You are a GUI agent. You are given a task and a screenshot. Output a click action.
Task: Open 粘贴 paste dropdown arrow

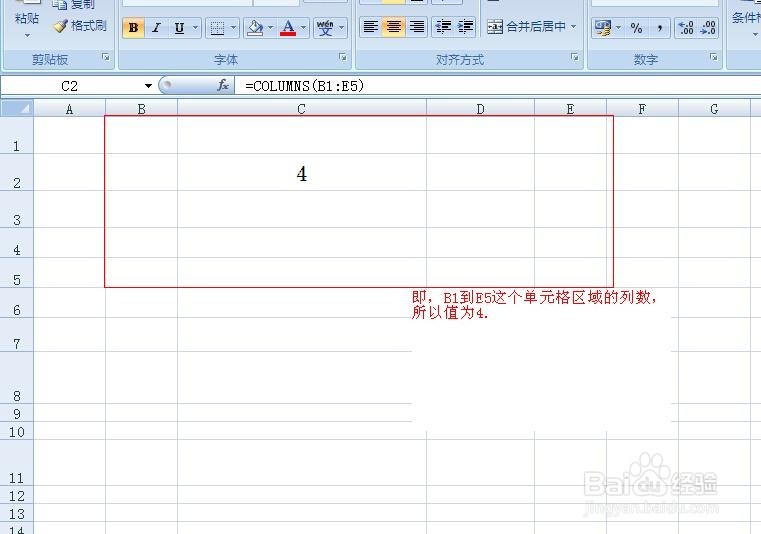[27, 35]
